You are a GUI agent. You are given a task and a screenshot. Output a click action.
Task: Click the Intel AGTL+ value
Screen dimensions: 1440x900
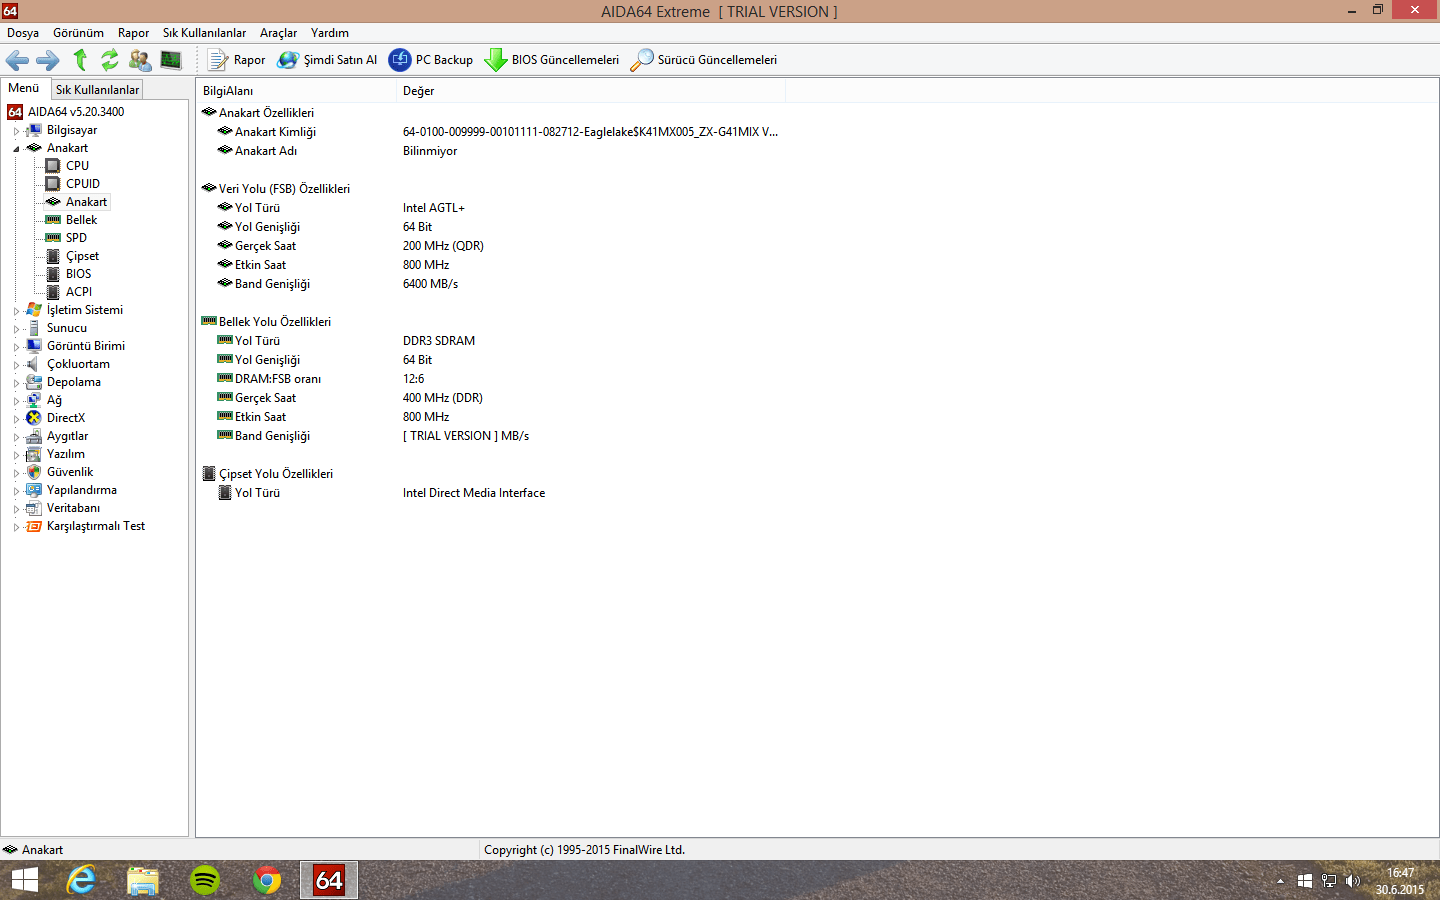pyautogui.click(x=434, y=208)
